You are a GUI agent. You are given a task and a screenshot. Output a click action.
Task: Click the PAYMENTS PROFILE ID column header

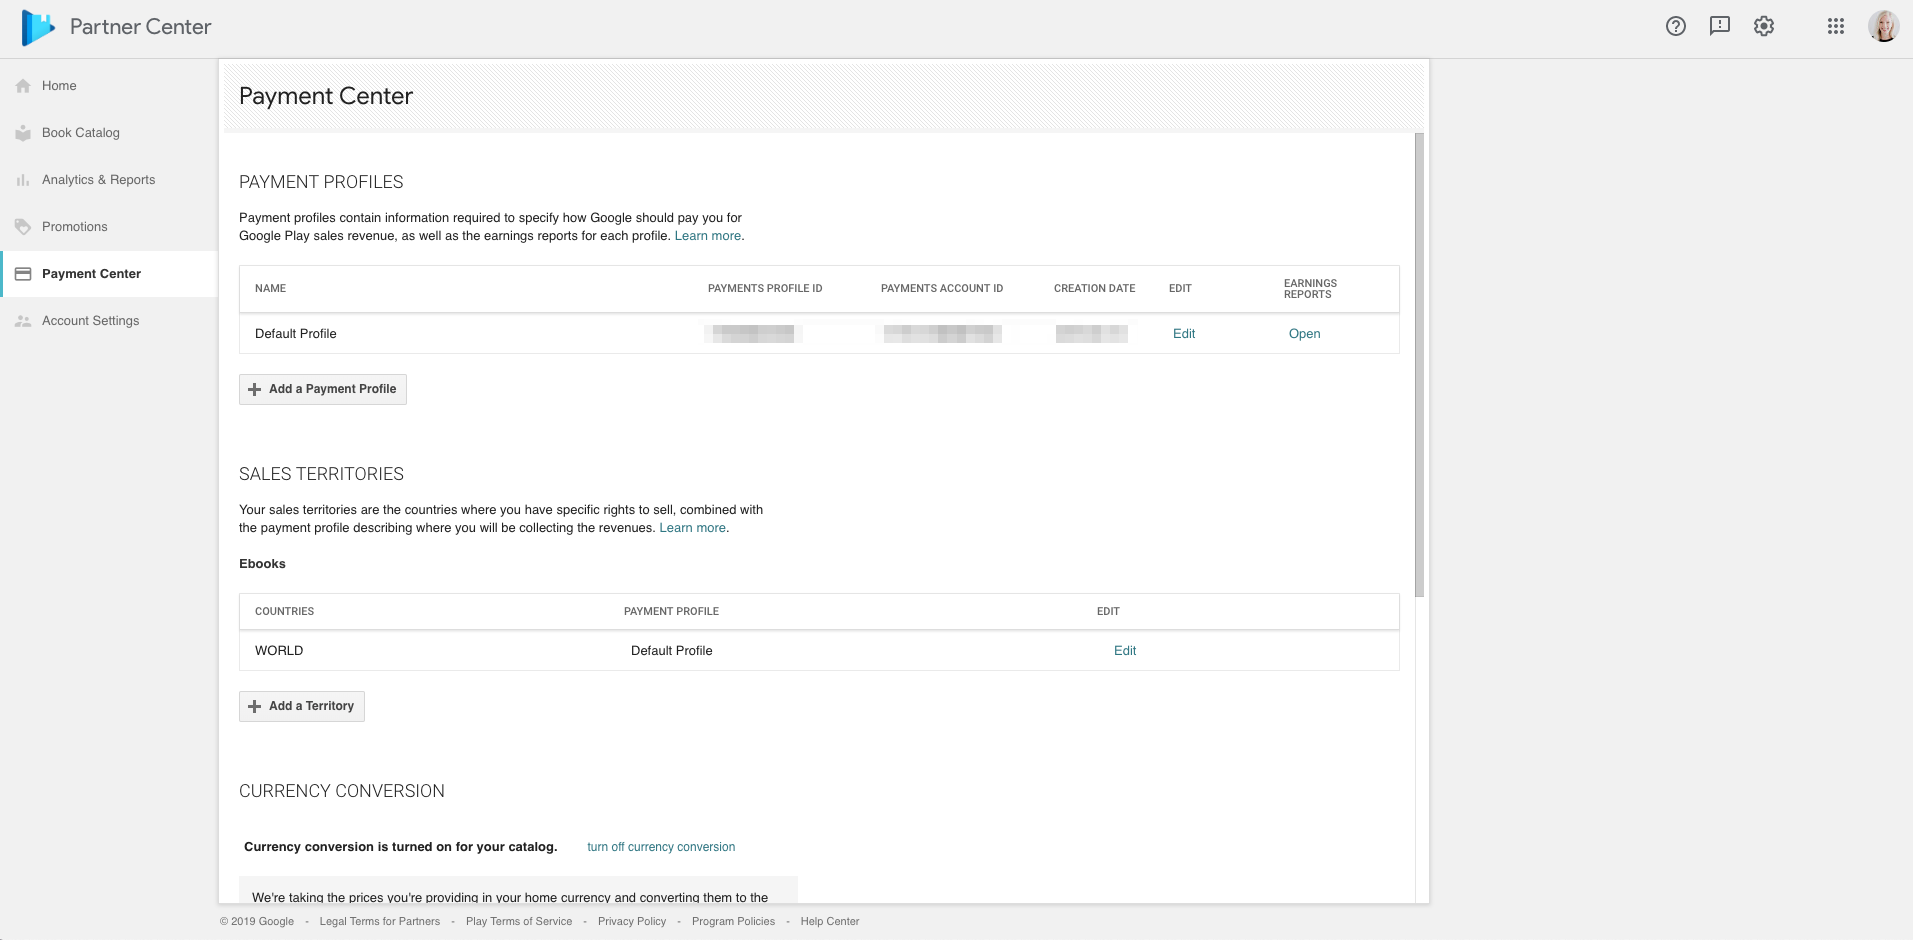click(765, 289)
